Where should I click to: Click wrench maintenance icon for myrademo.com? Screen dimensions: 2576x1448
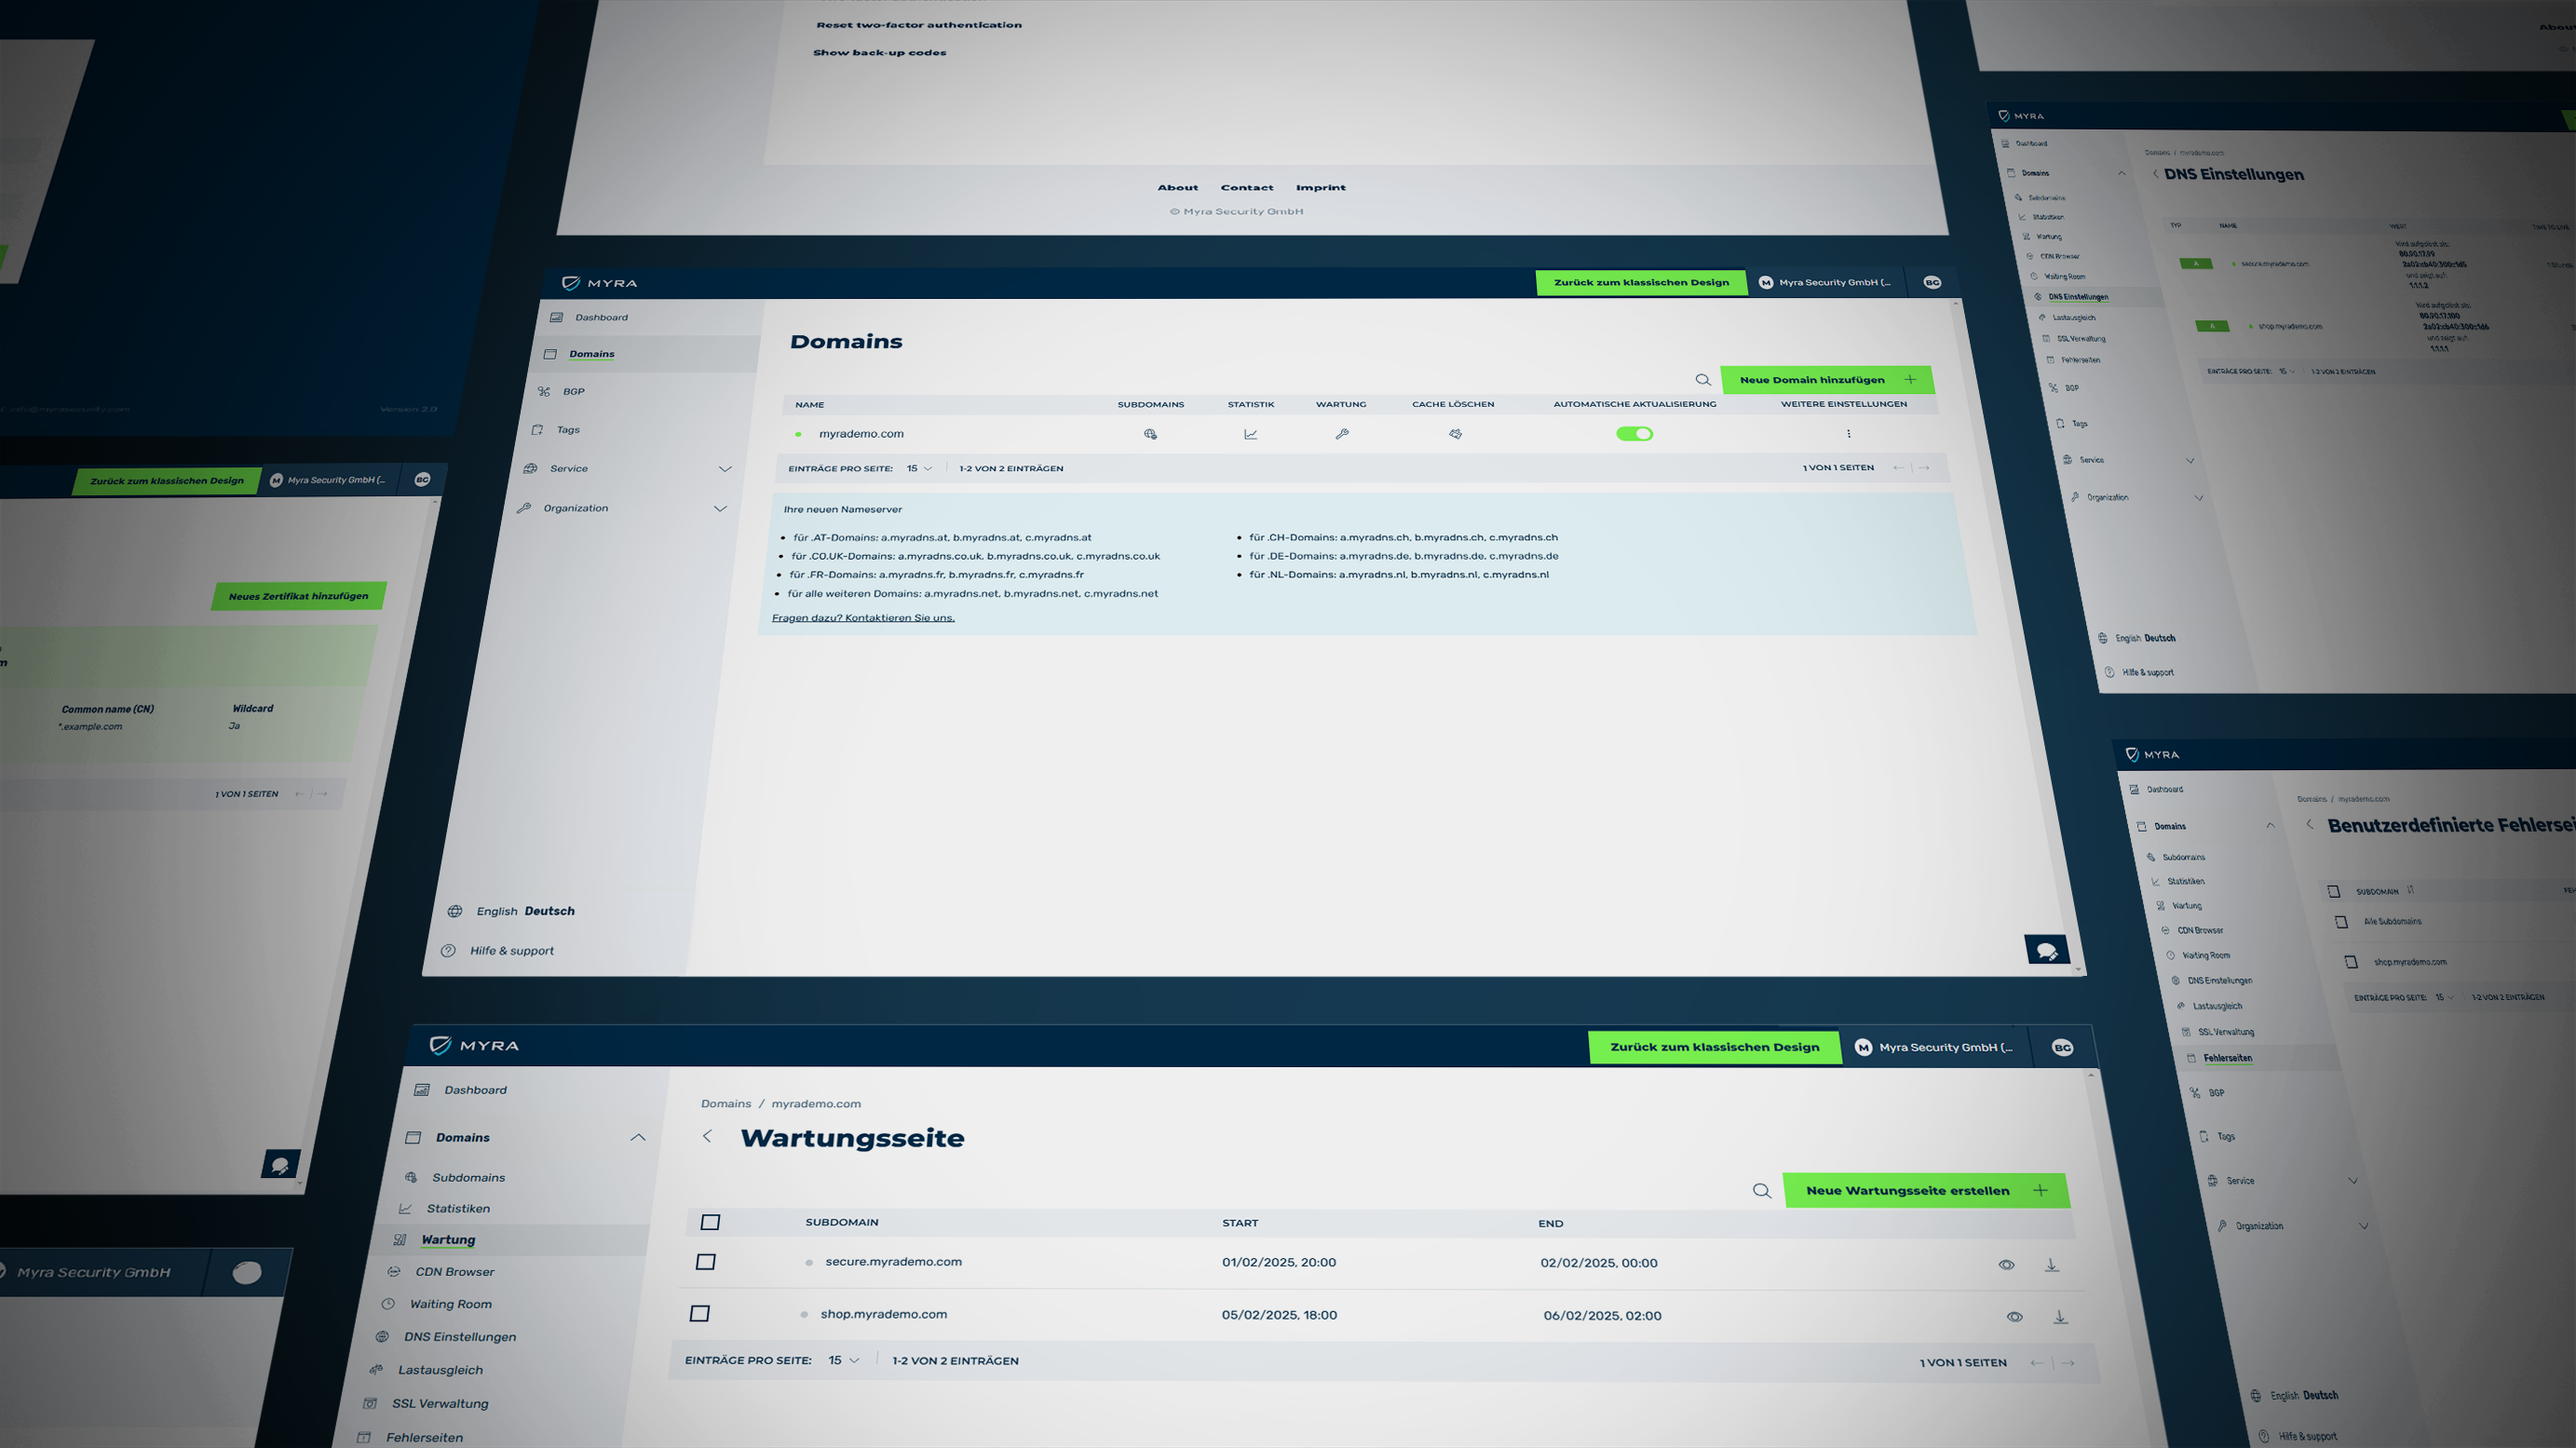(x=1342, y=434)
